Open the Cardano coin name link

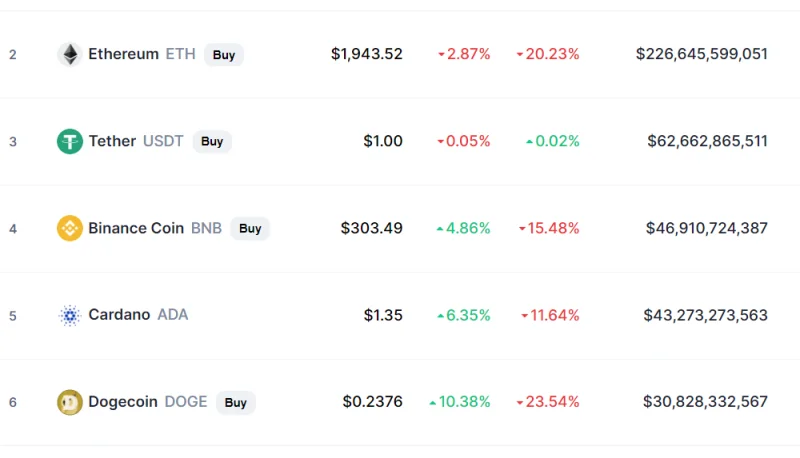119,315
